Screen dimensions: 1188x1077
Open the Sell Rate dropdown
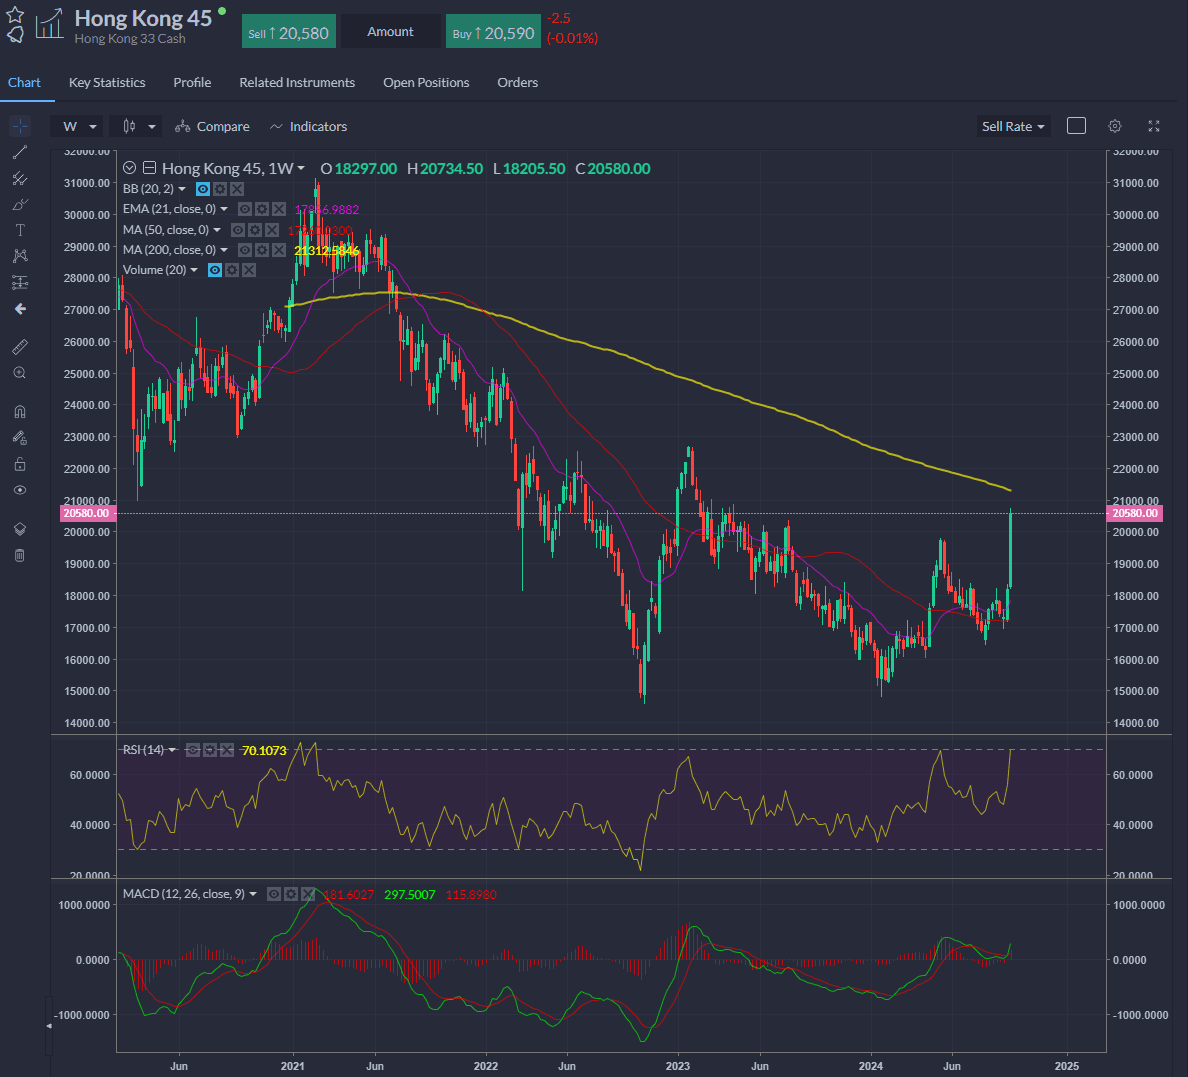tap(1012, 127)
